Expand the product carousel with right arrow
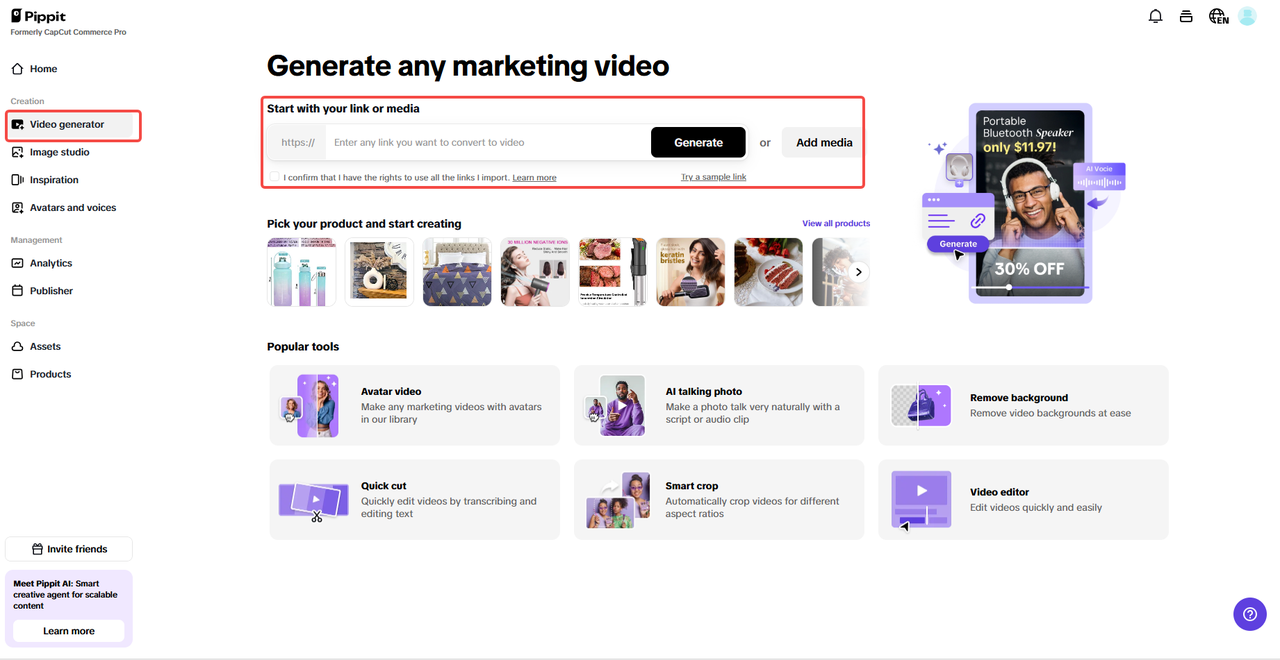The width and height of the screenshot is (1280, 660). pyautogui.click(x=858, y=271)
